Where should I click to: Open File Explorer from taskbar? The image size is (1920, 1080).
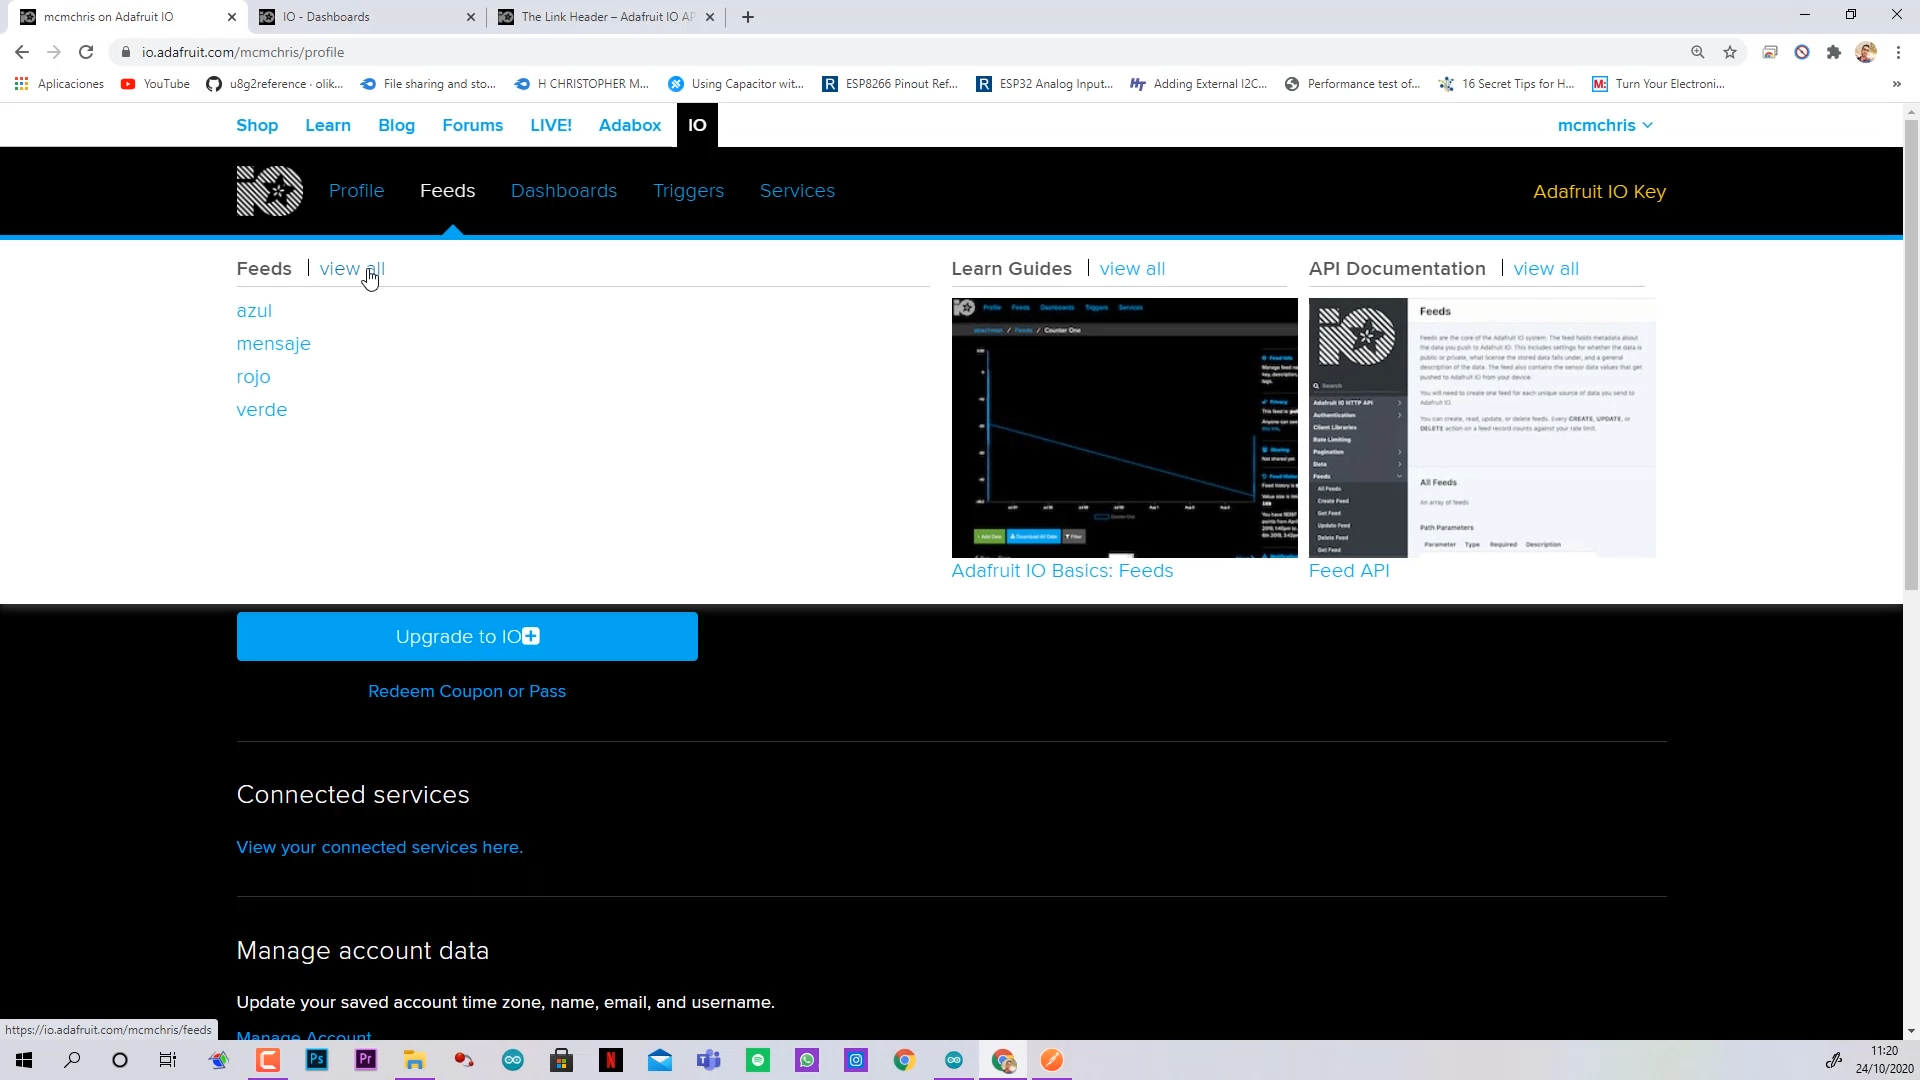click(x=414, y=1060)
